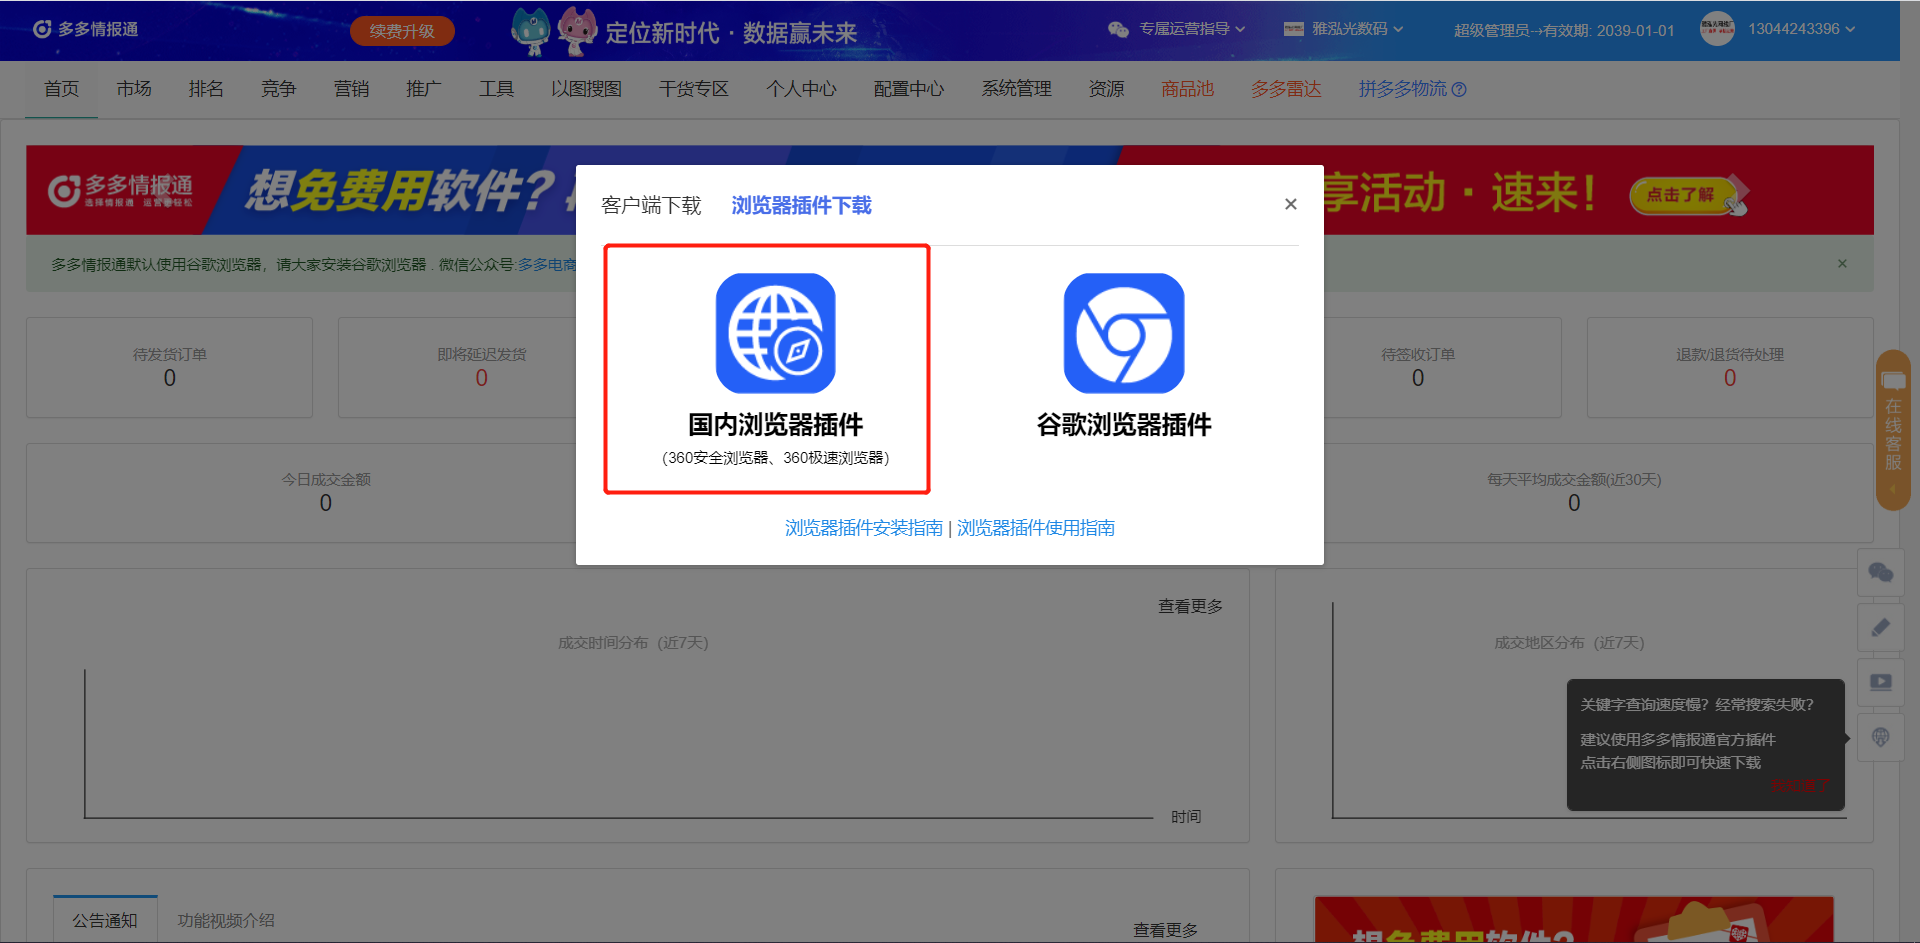Dismiss the green notice bar
The width and height of the screenshot is (1920, 943).
1842,264
